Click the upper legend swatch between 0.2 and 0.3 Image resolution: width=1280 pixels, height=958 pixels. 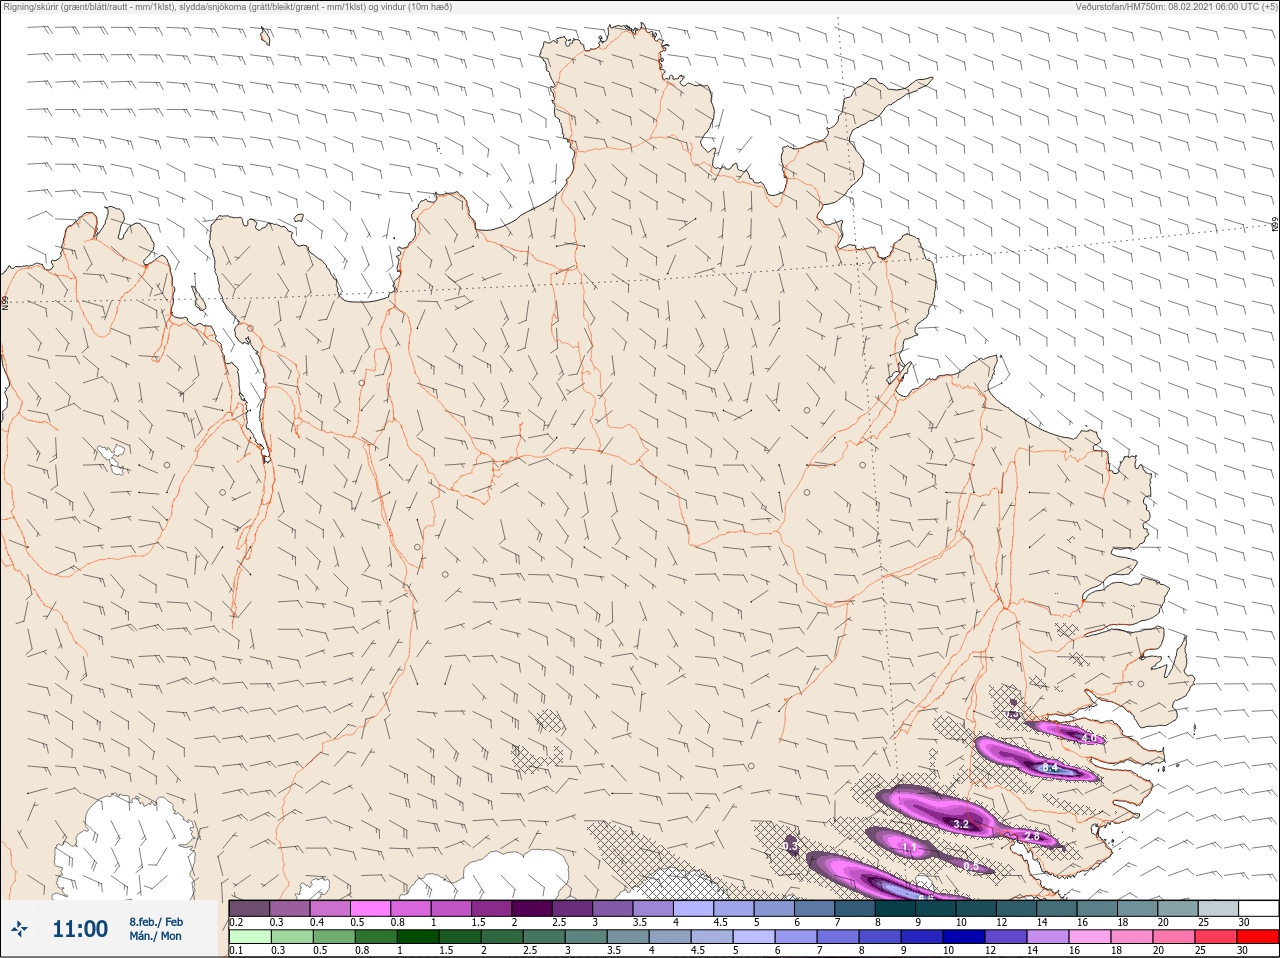(x=249, y=908)
